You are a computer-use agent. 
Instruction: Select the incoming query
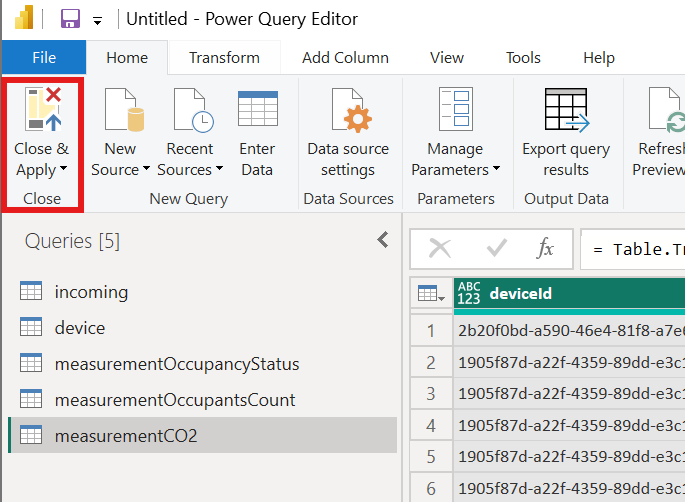pyautogui.click(x=91, y=292)
